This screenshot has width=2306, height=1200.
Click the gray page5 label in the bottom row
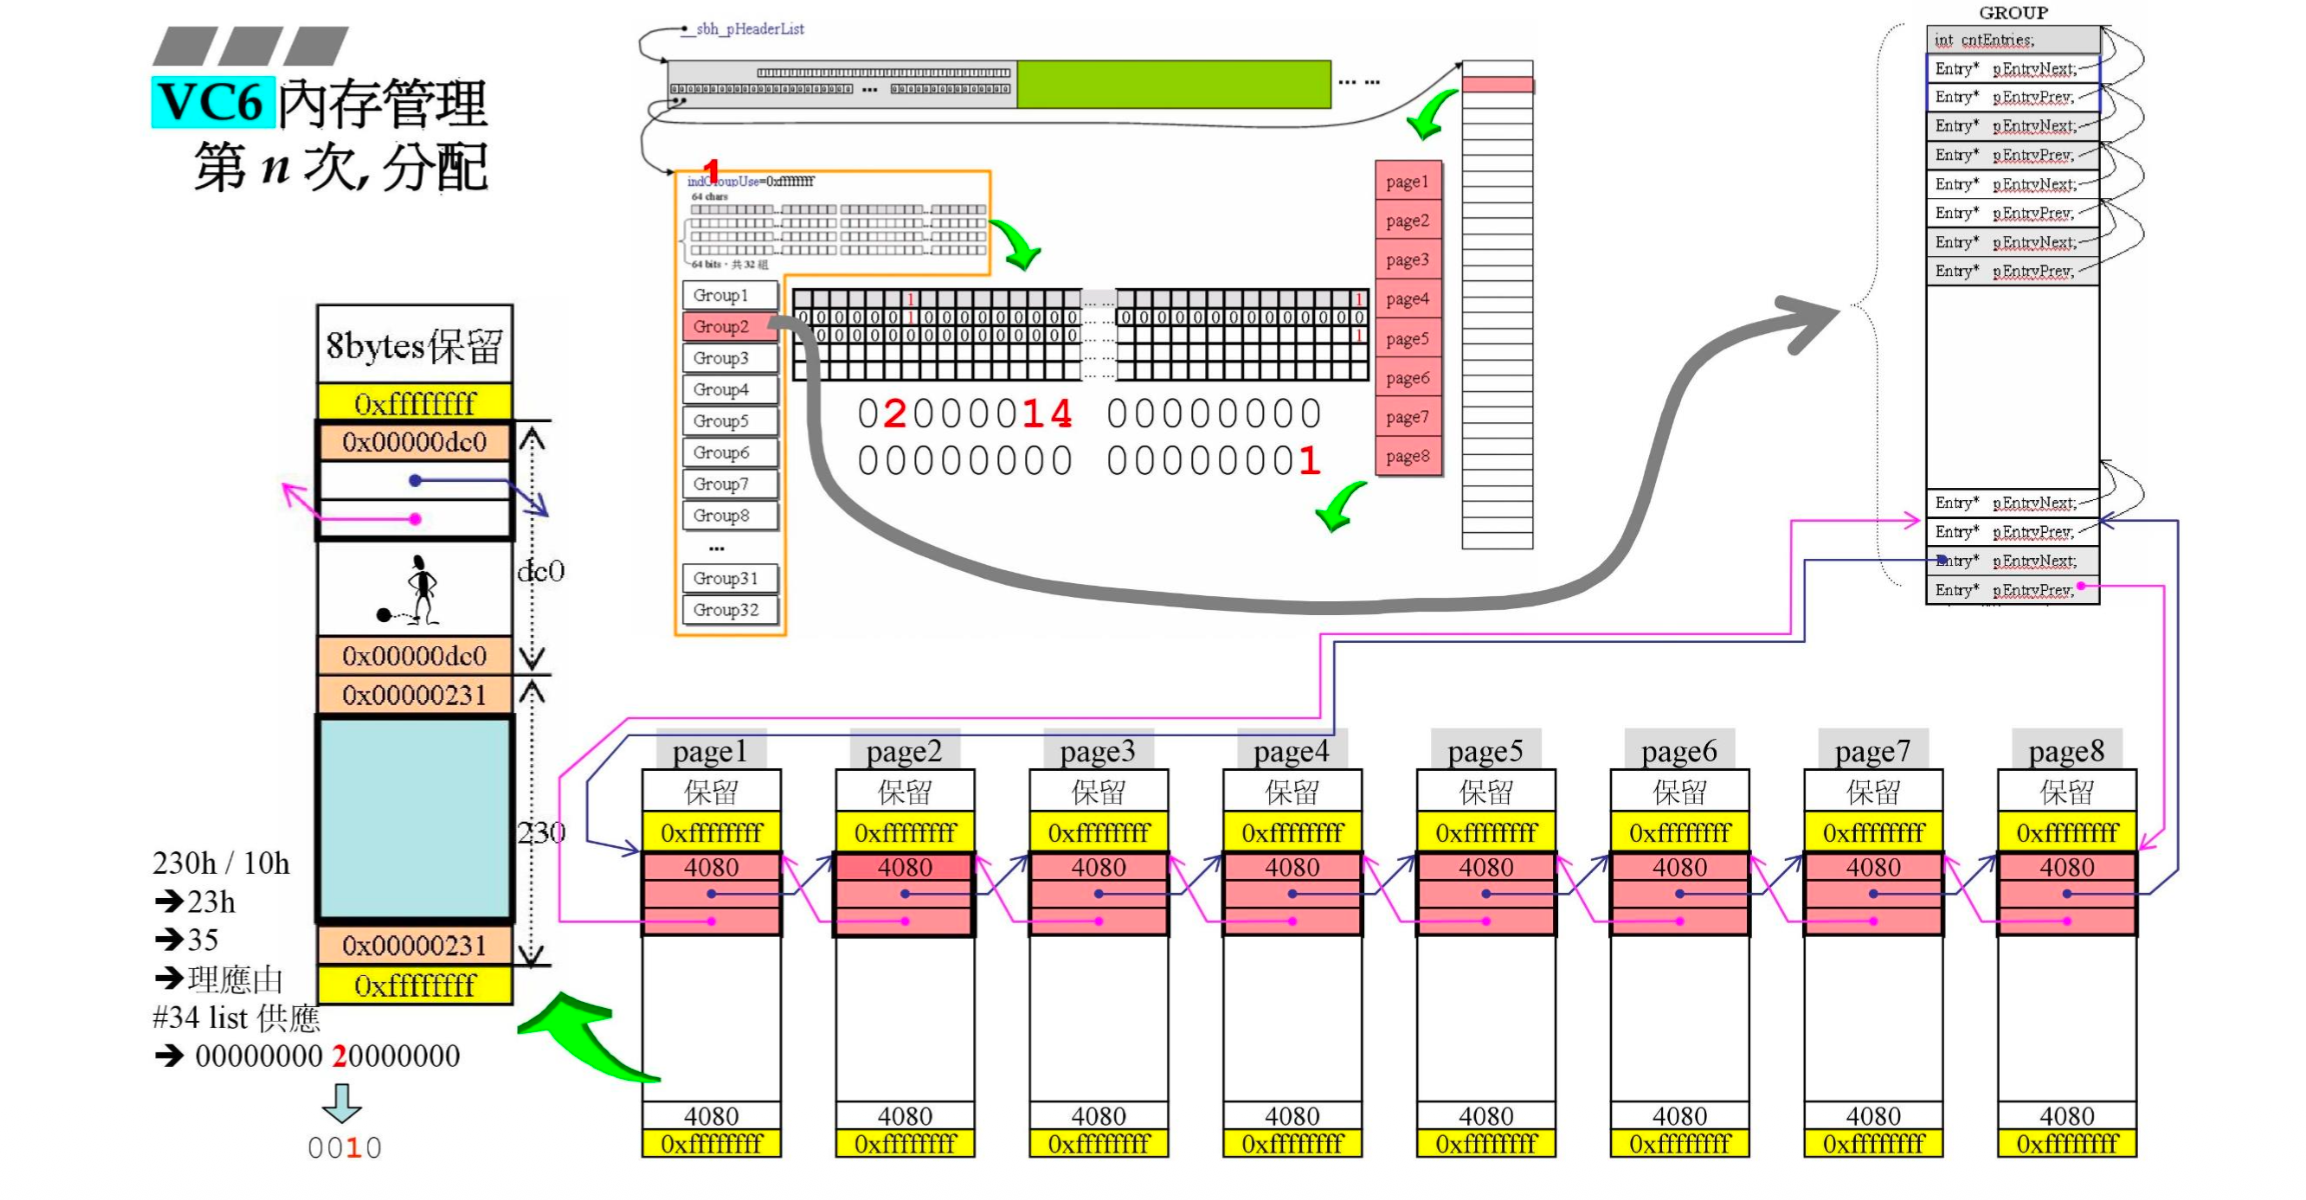coord(1486,750)
